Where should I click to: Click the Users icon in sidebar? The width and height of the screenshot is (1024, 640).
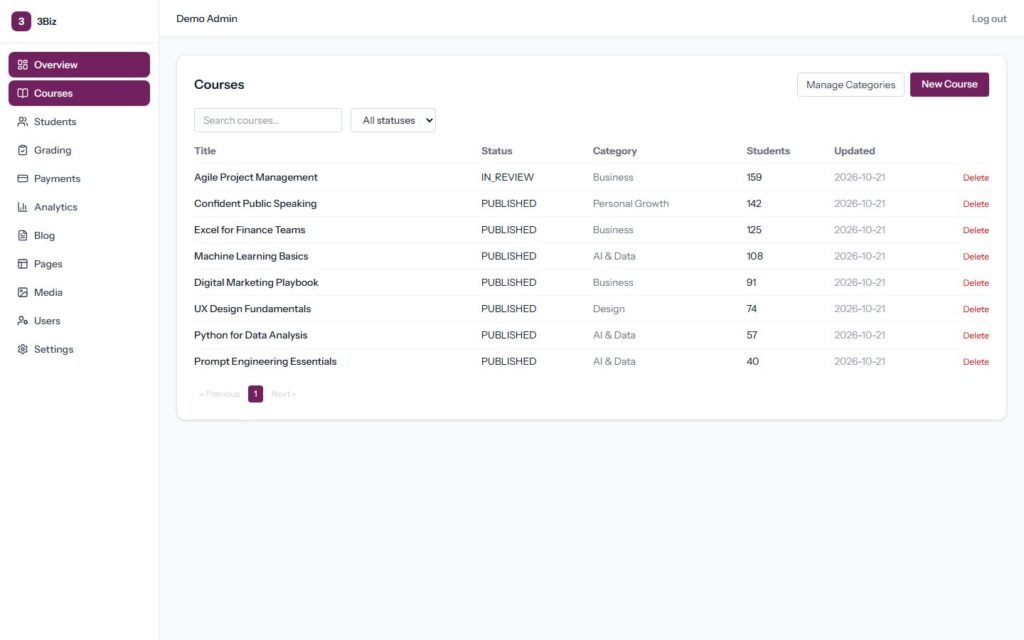[x=23, y=321]
